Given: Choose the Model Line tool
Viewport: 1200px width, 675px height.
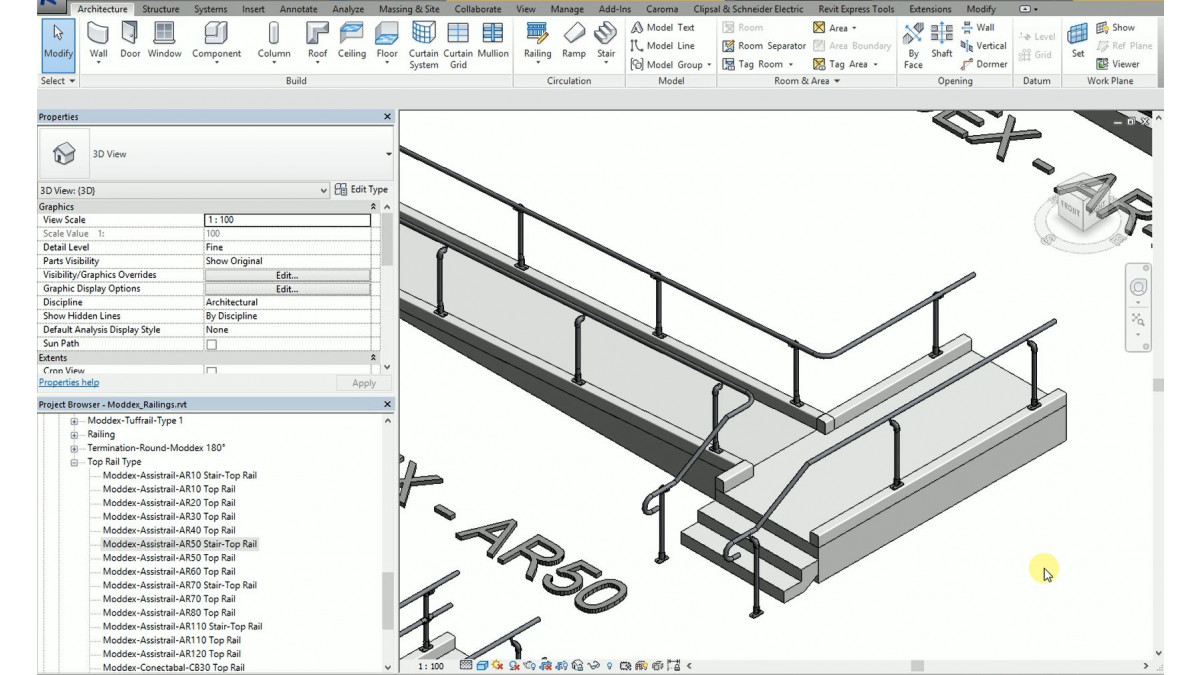Looking at the screenshot, I should [662, 46].
